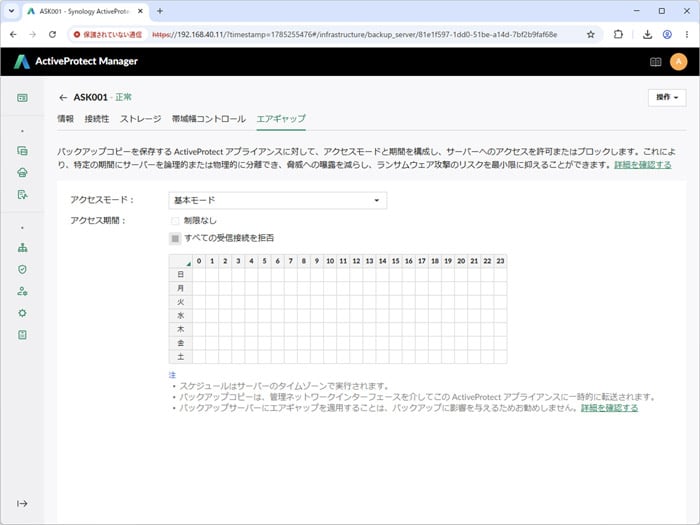Open the browser extensions icon
The image size is (700, 525).
pos(618,34)
